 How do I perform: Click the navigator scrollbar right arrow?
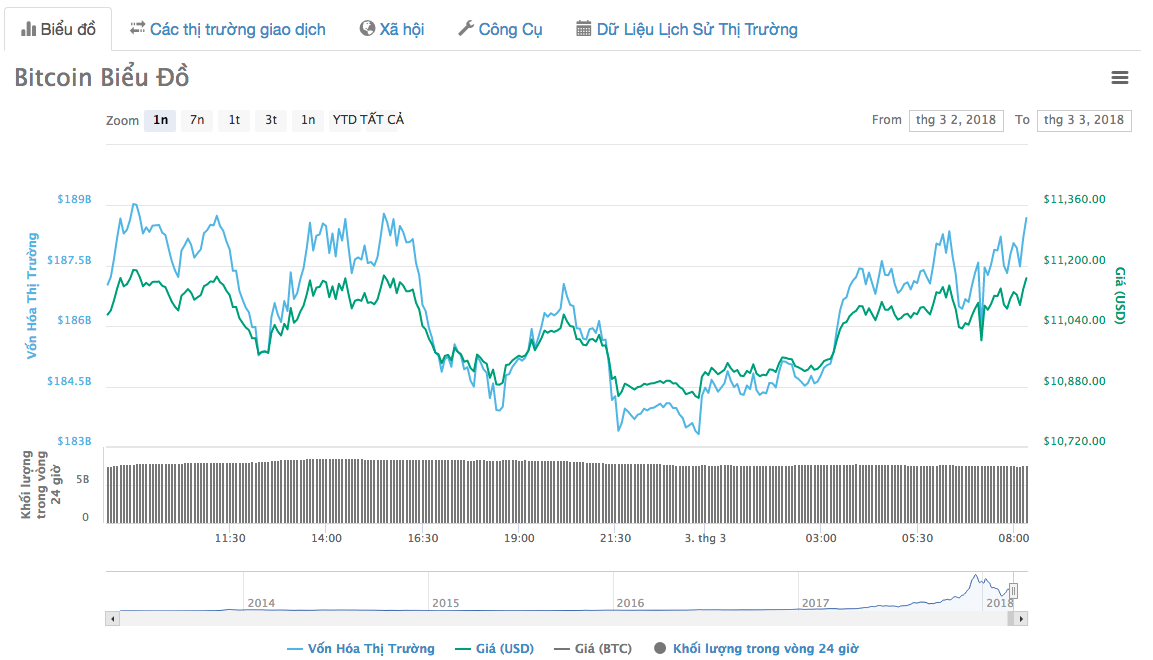click(1021, 619)
